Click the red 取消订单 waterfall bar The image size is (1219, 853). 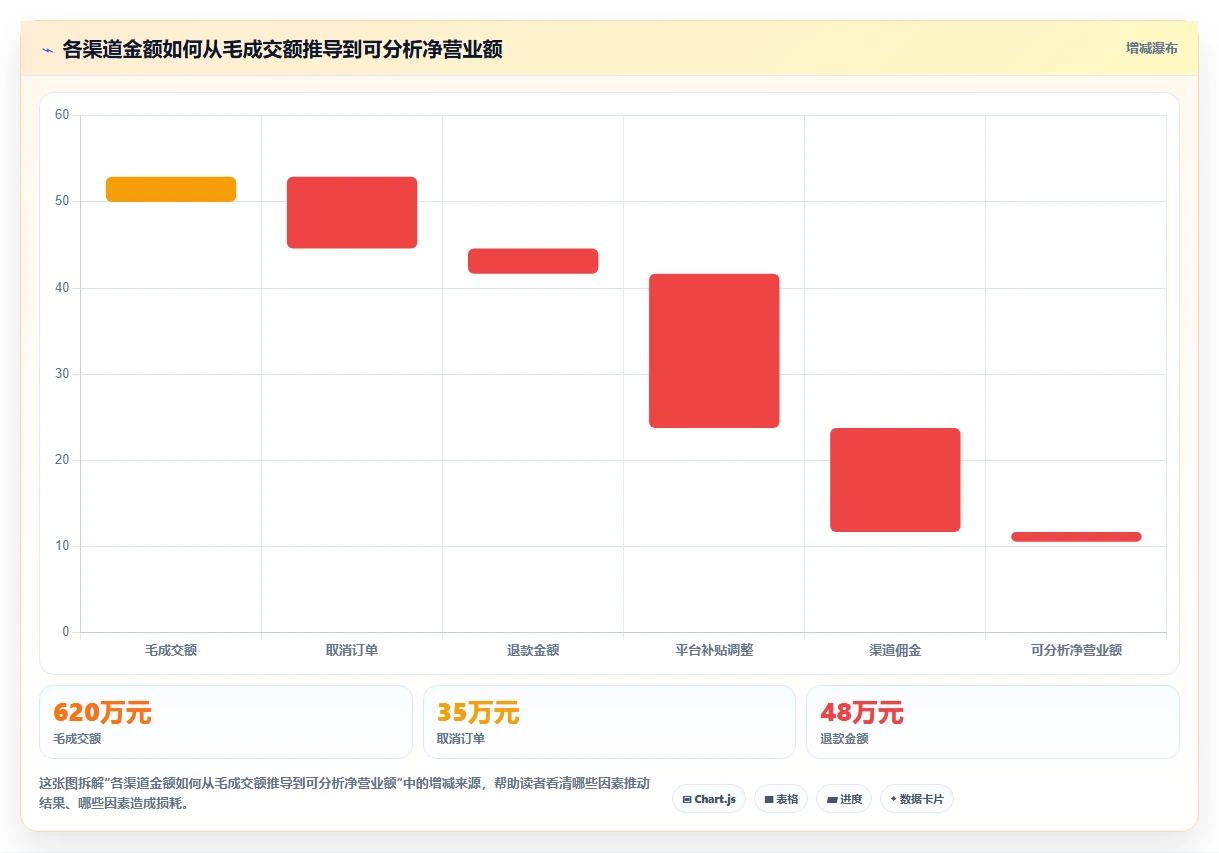point(352,212)
